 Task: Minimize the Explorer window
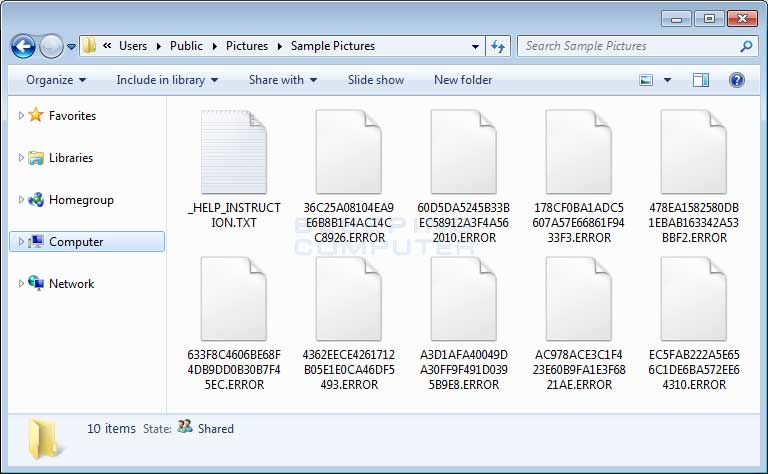point(676,19)
